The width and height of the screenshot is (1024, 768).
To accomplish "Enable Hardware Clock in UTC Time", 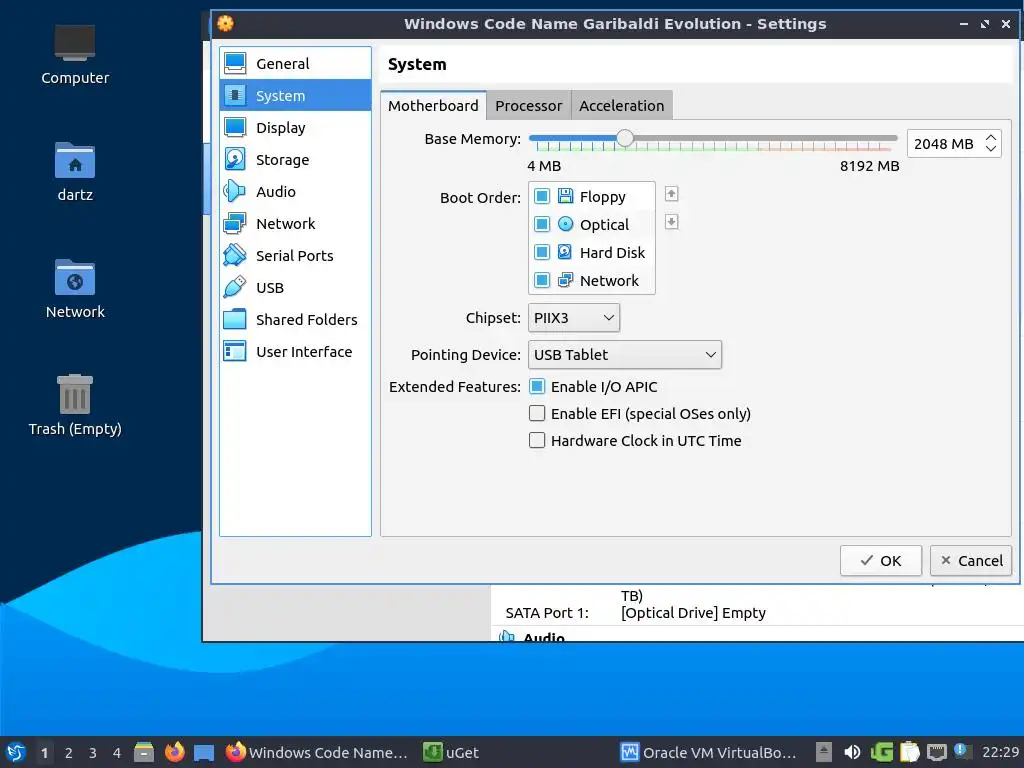I will tap(537, 441).
